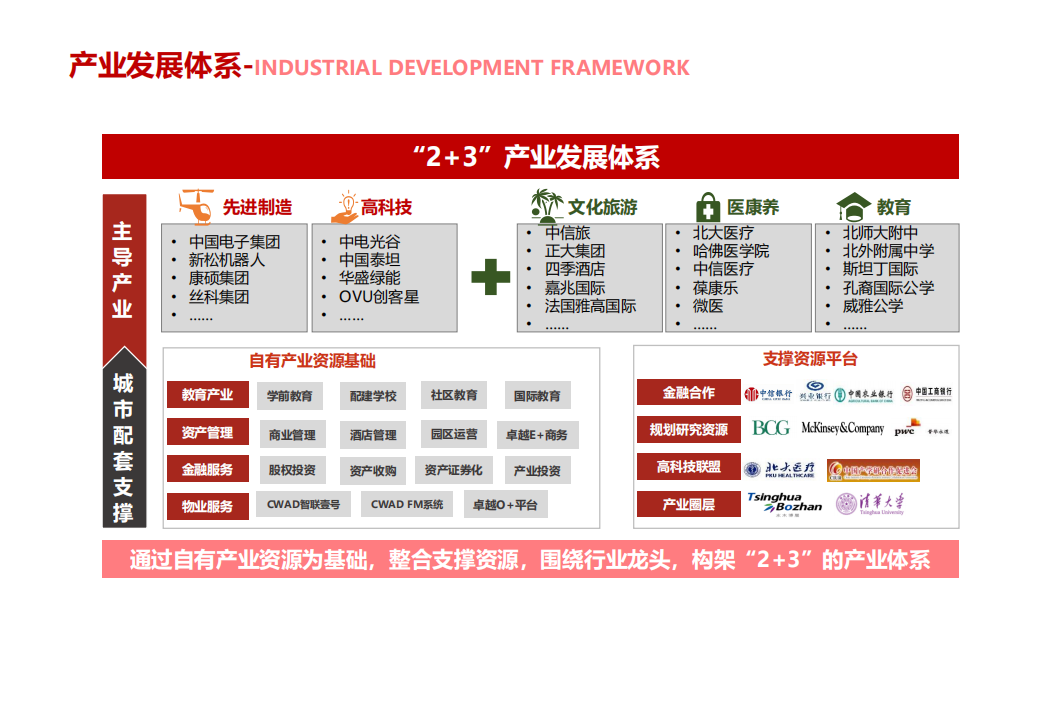Click the McKinsey&Company logo
The width and height of the screenshot is (1039, 720).
pyautogui.click(x=843, y=429)
